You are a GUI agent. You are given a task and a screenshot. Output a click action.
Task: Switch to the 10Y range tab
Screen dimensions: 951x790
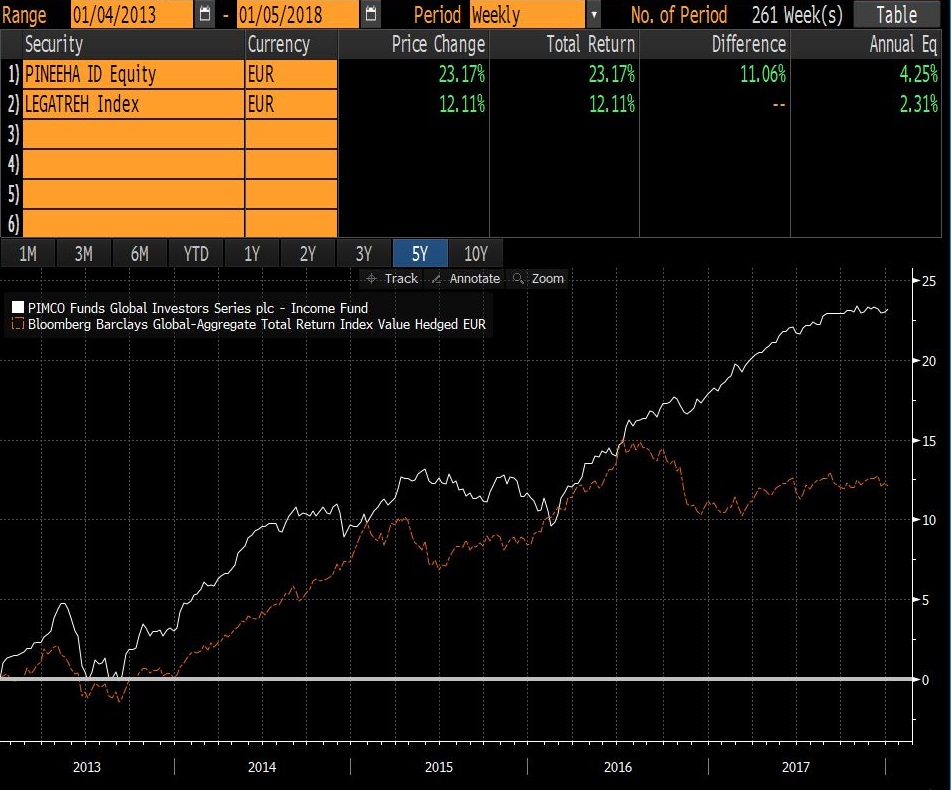point(476,253)
